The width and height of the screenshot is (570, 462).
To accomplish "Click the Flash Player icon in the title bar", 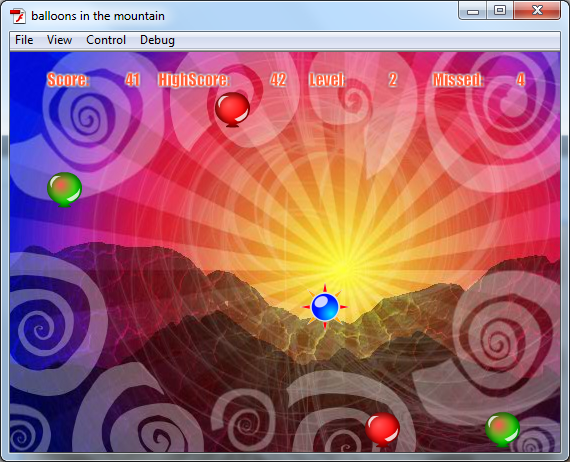I will point(18,16).
